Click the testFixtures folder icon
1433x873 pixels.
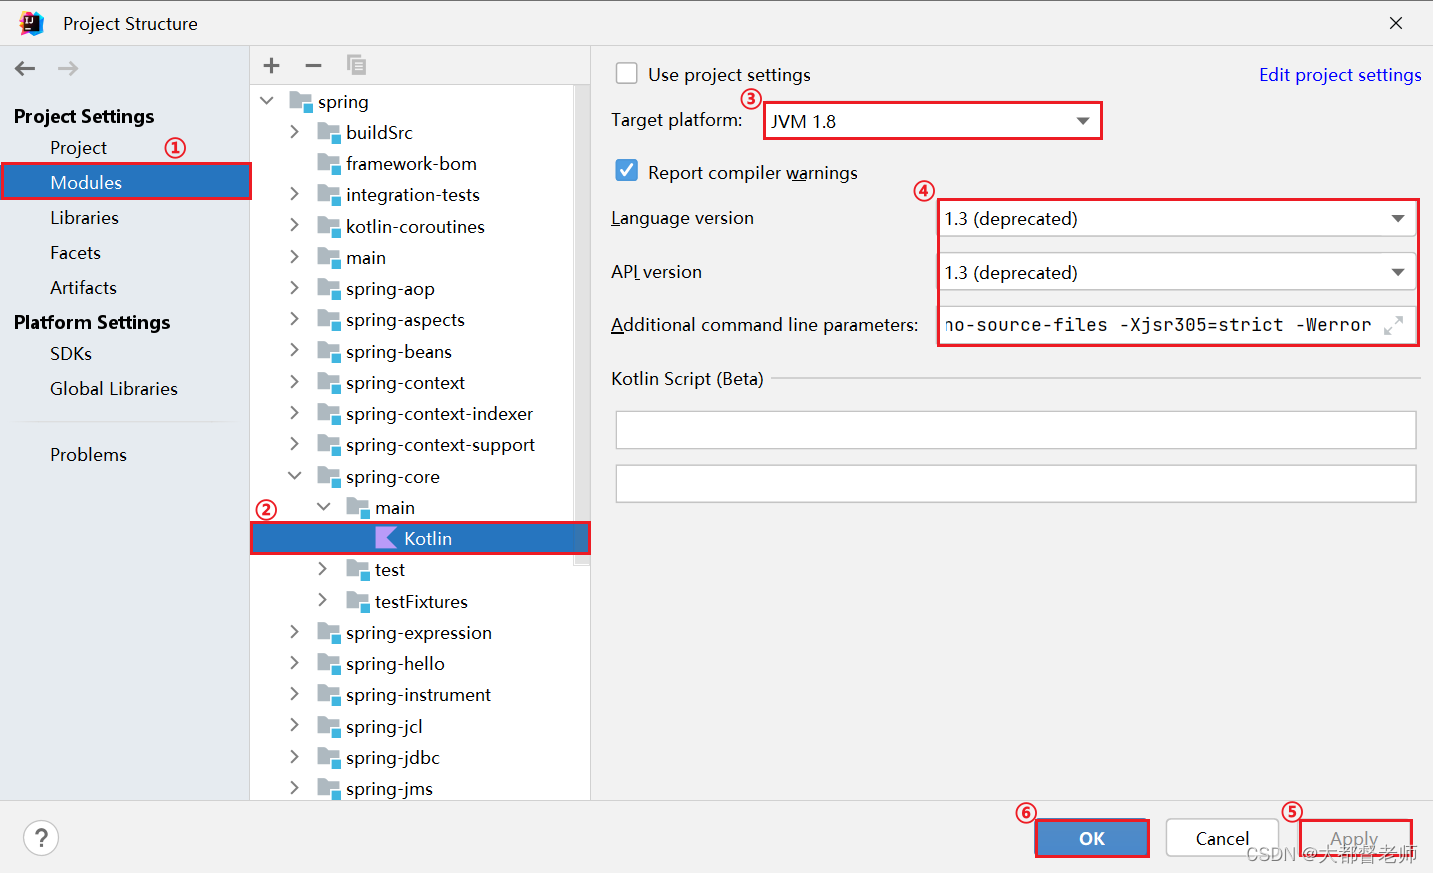click(358, 601)
